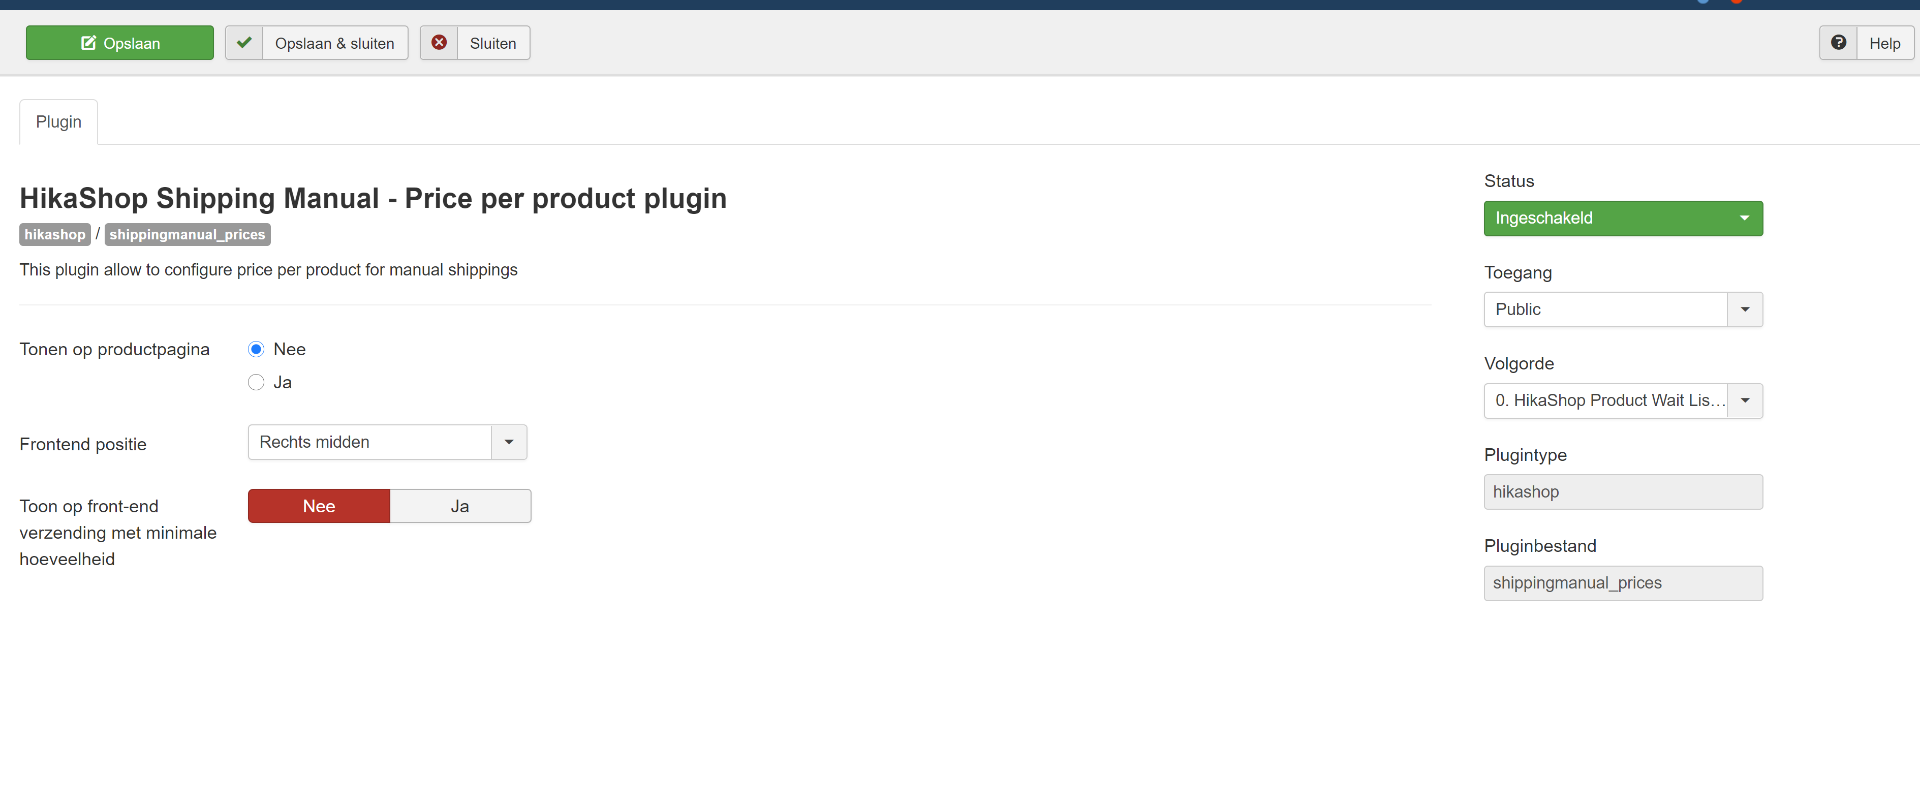Set front-end minimum quantity shipping to Nee
The height and width of the screenshot is (790, 1920).
[x=319, y=506]
